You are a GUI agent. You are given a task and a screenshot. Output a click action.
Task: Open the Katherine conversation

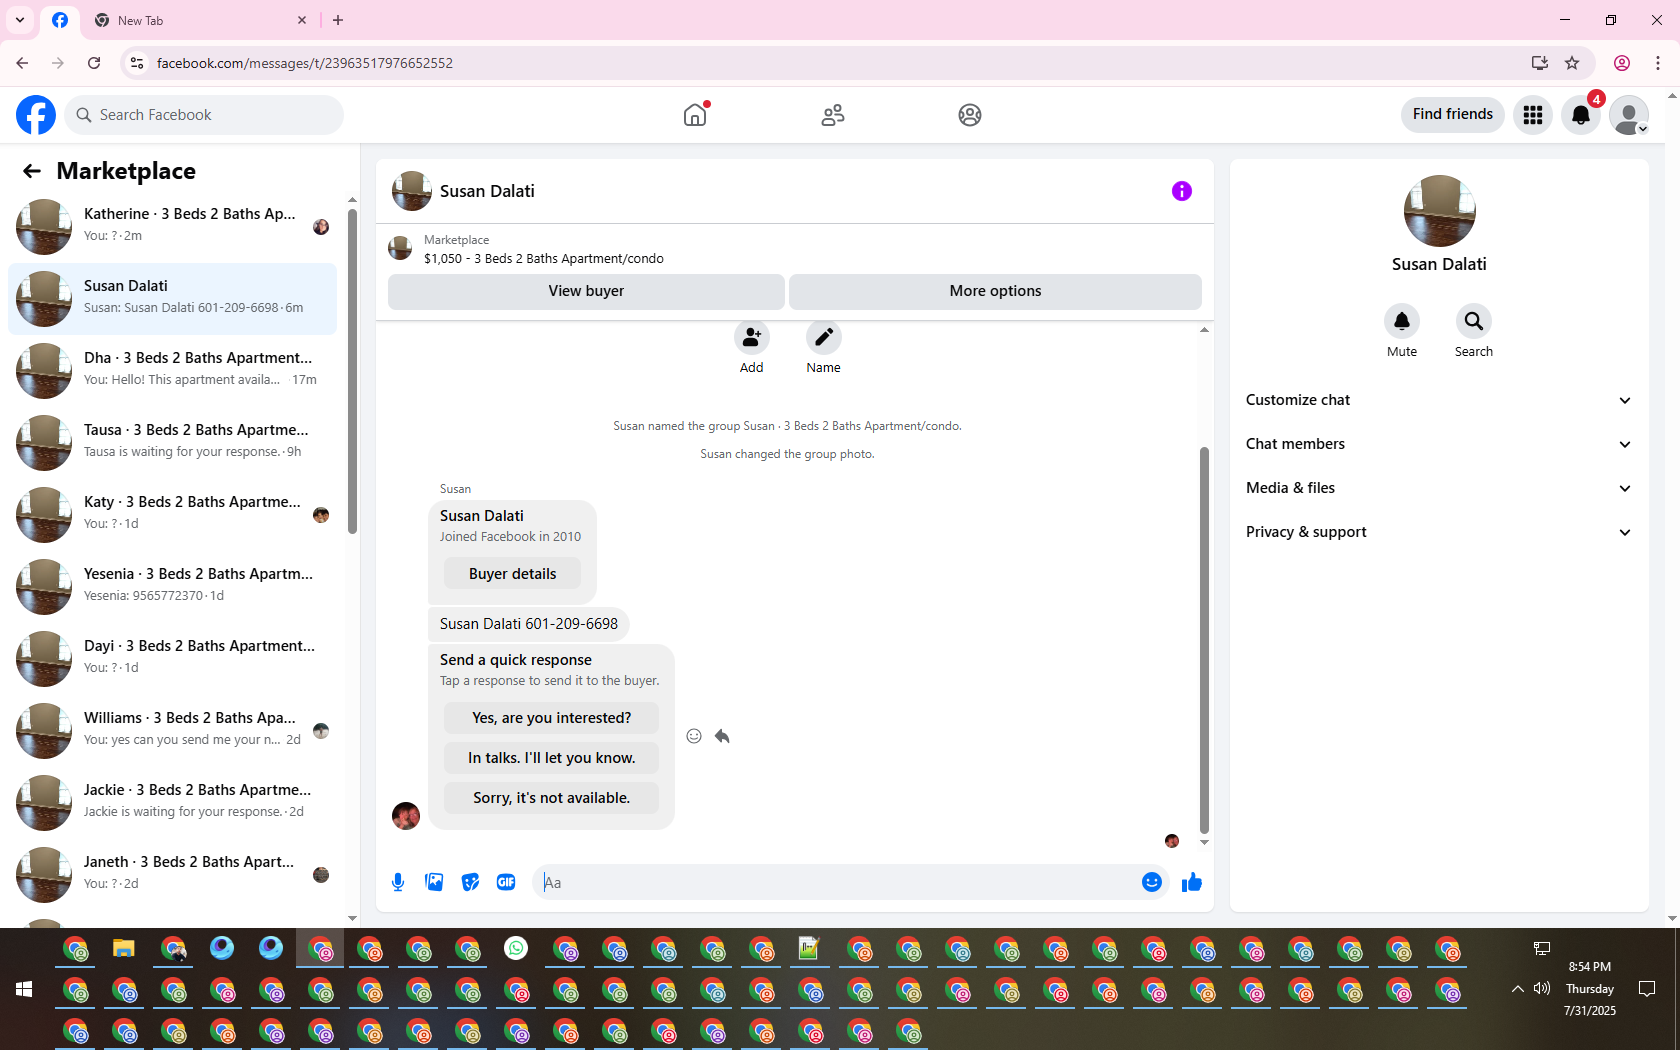[172, 225]
